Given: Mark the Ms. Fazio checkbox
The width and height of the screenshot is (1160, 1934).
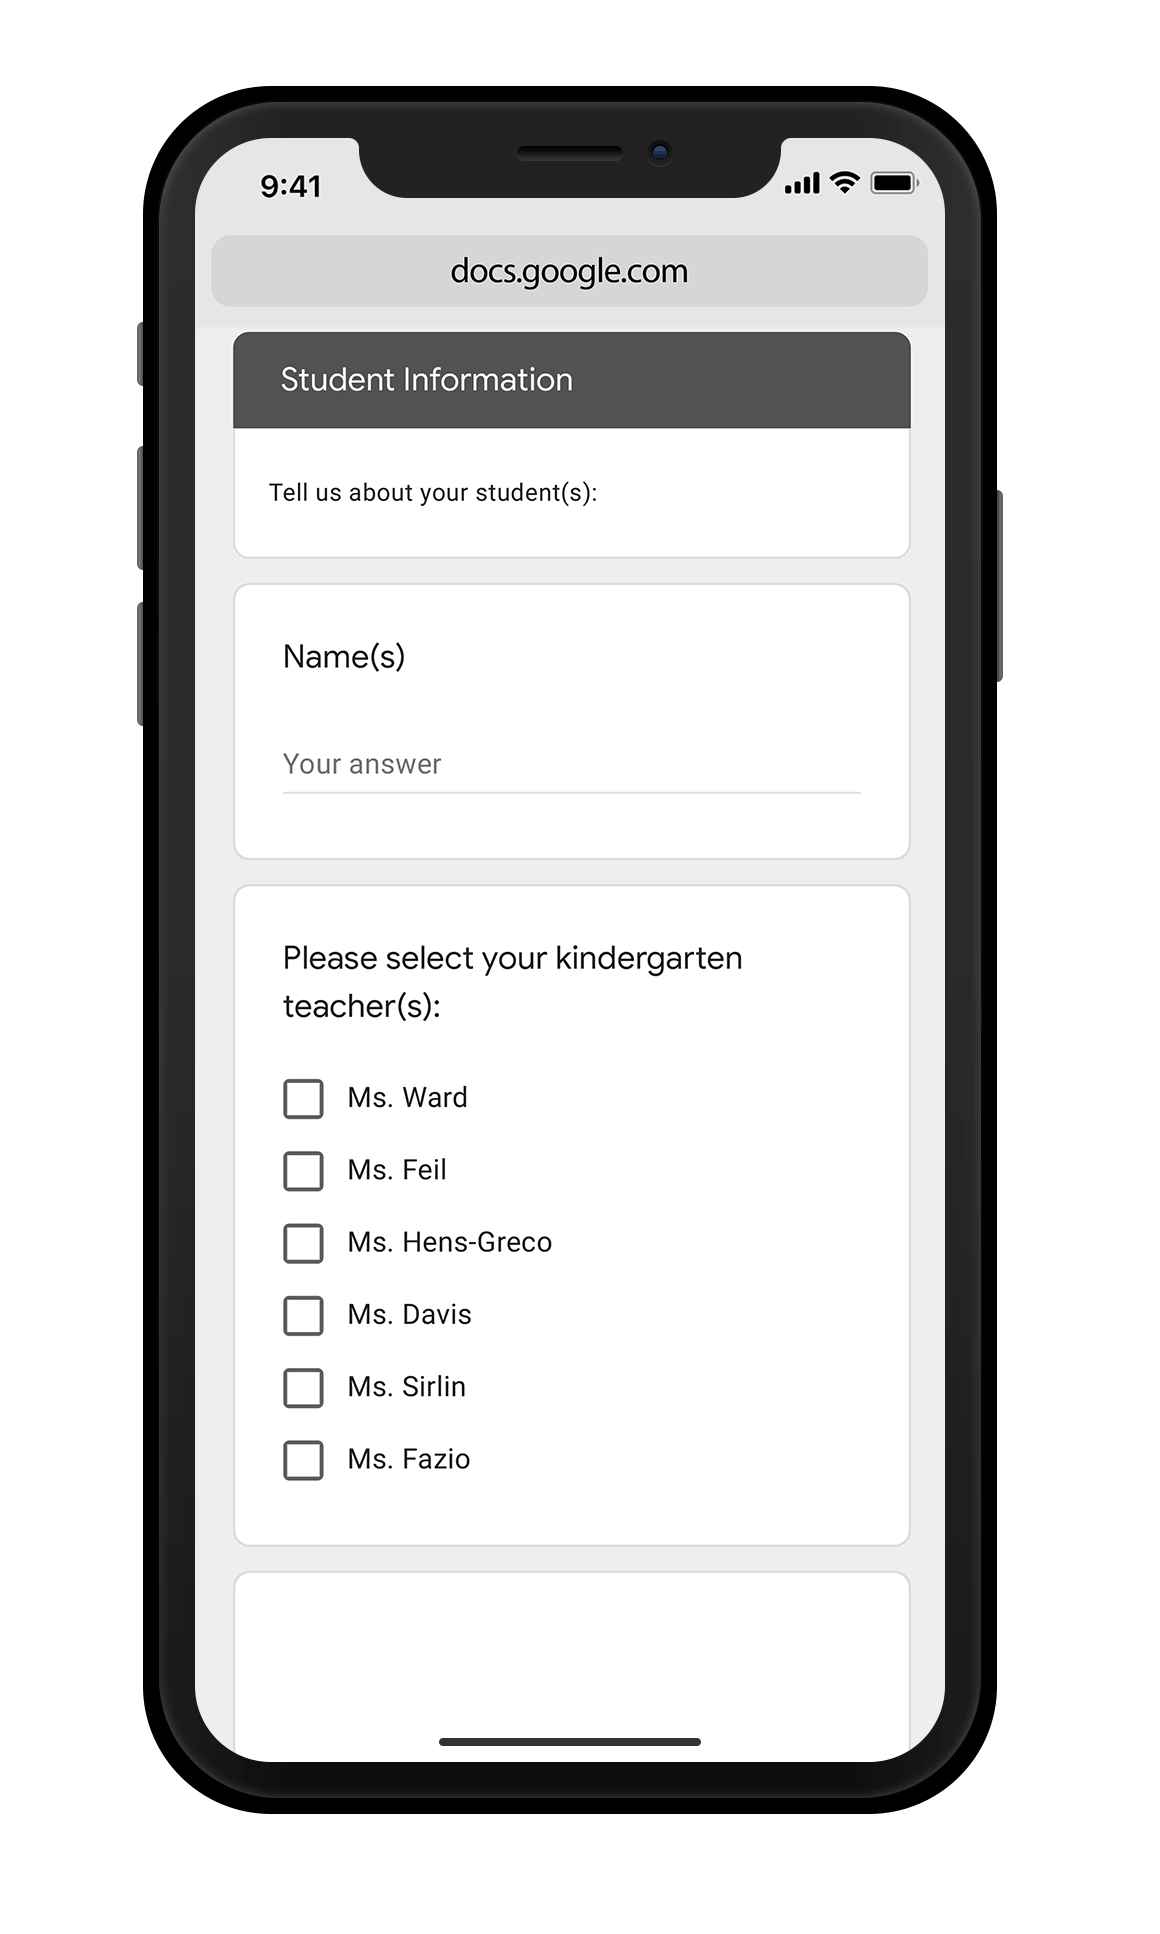Looking at the screenshot, I should [303, 1460].
